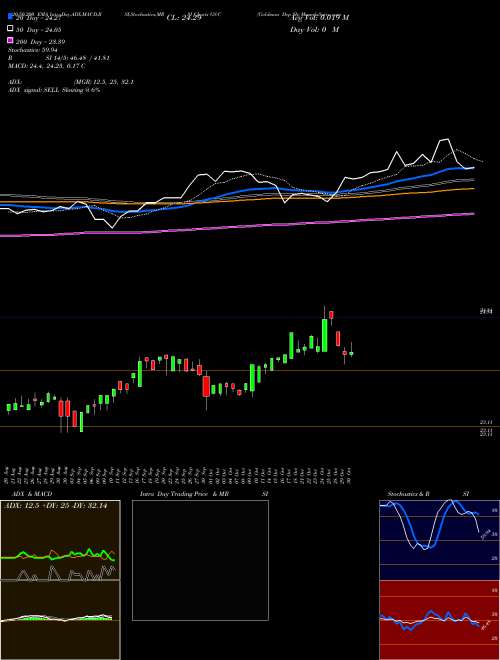
Task: Click the 'Avg Vol: 0.019 M' text
Action: (320, 17)
